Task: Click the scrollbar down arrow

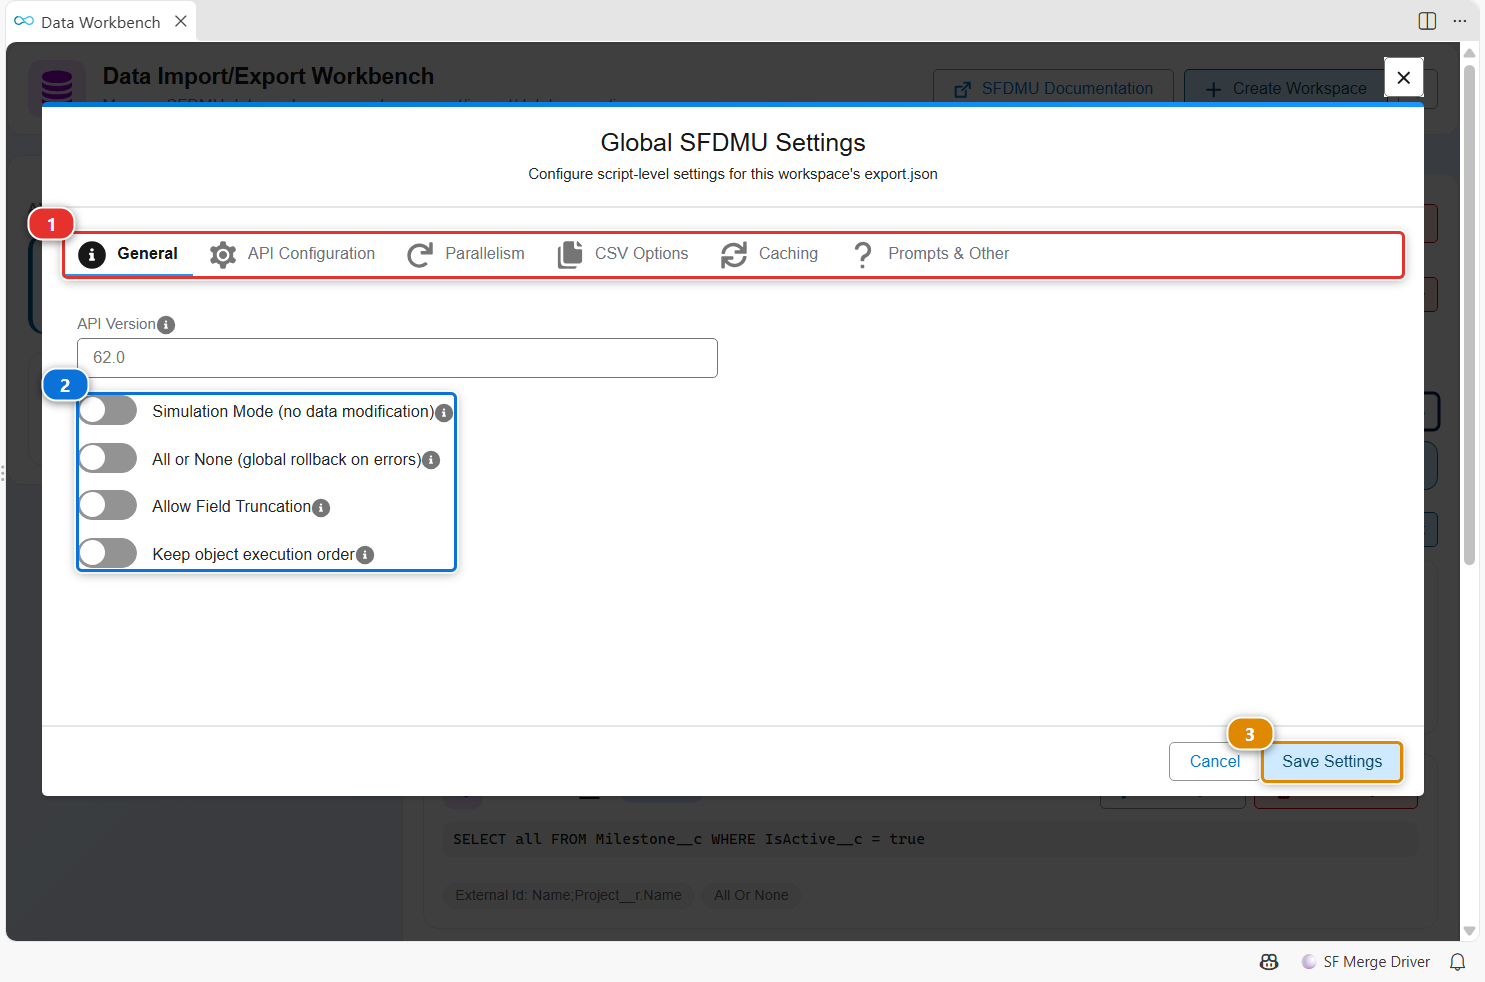Action: (1469, 931)
